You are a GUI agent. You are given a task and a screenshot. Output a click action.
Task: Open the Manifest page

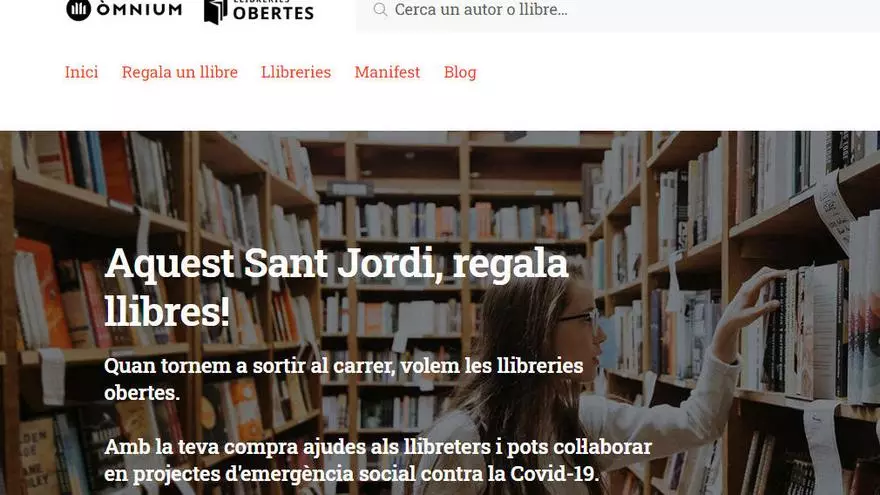387,72
